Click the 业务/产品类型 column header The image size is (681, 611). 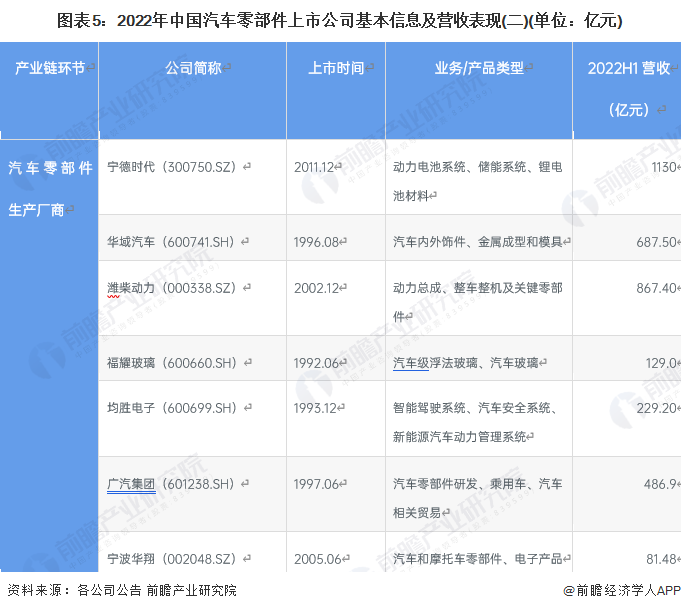[478, 68]
